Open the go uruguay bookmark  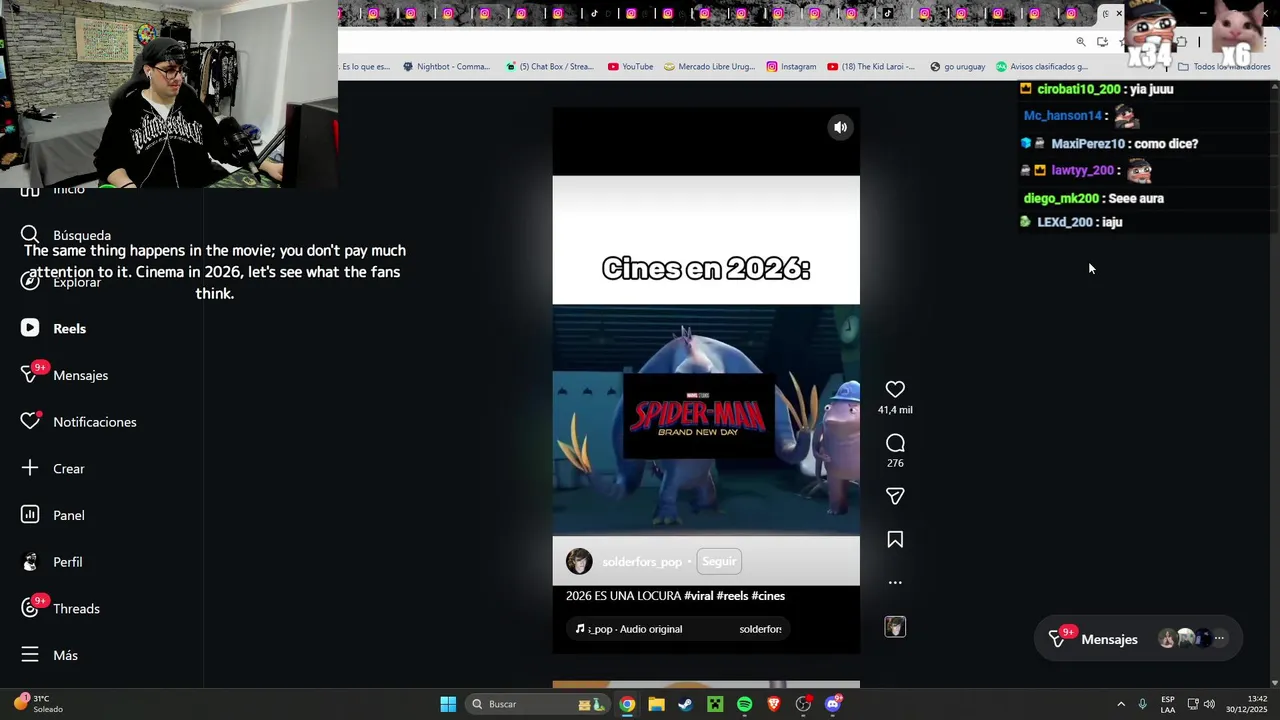coord(957,67)
